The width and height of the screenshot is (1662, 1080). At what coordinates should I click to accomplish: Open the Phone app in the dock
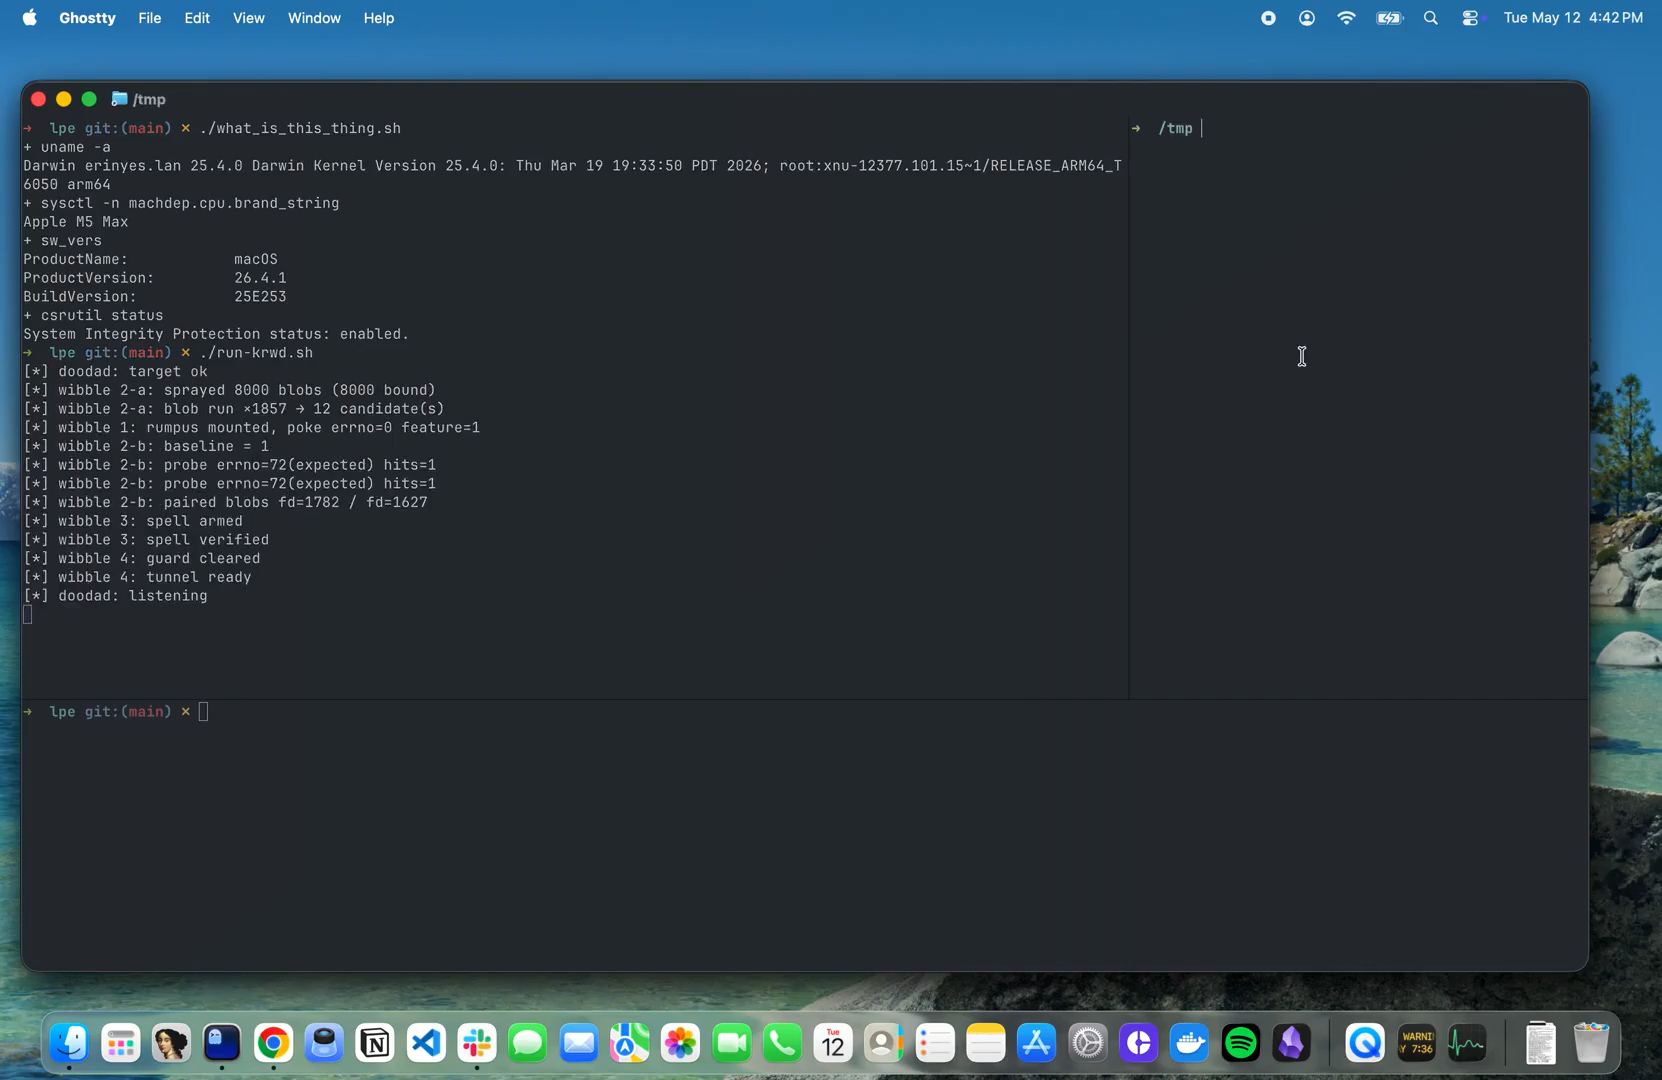coord(782,1043)
